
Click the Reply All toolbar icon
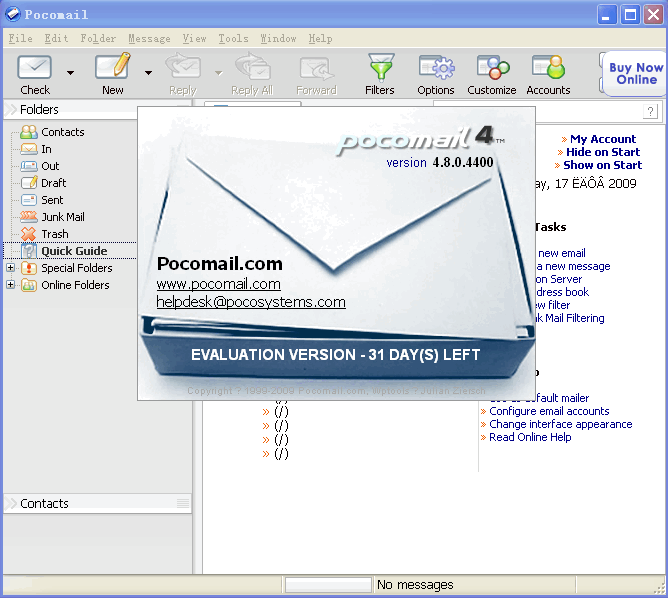coord(253,66)
